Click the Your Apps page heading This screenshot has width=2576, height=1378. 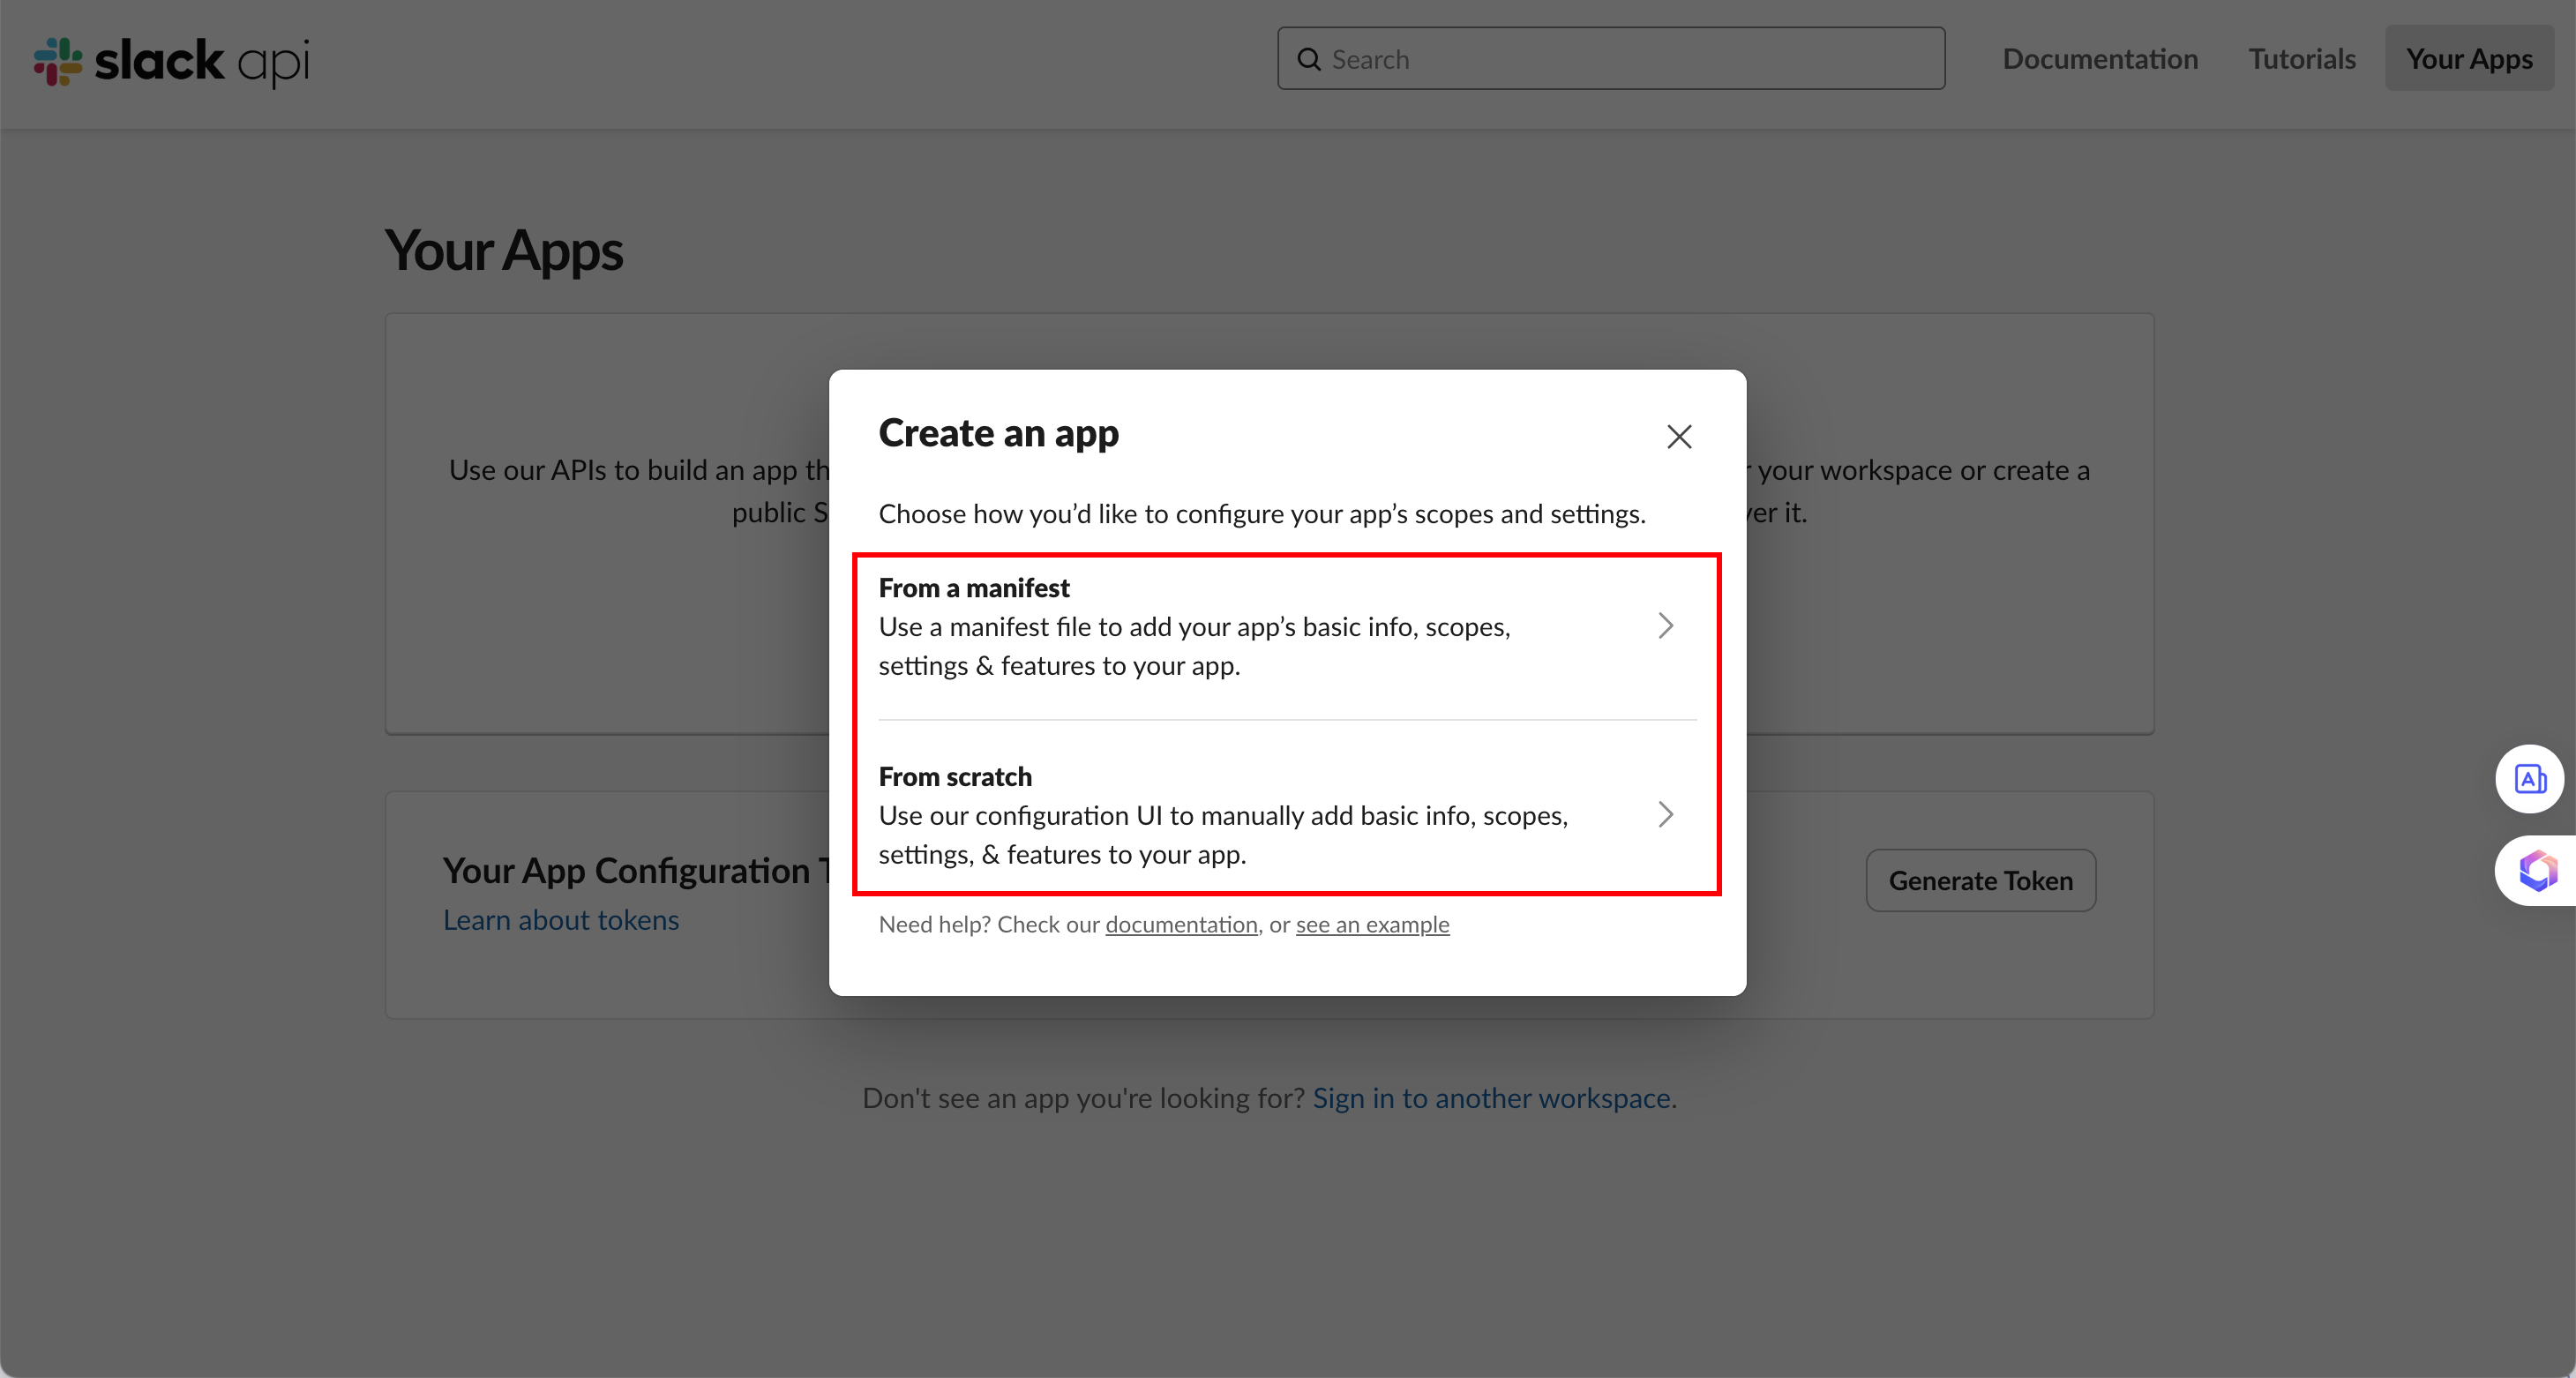pyautogui.click(x=504, y=251)
